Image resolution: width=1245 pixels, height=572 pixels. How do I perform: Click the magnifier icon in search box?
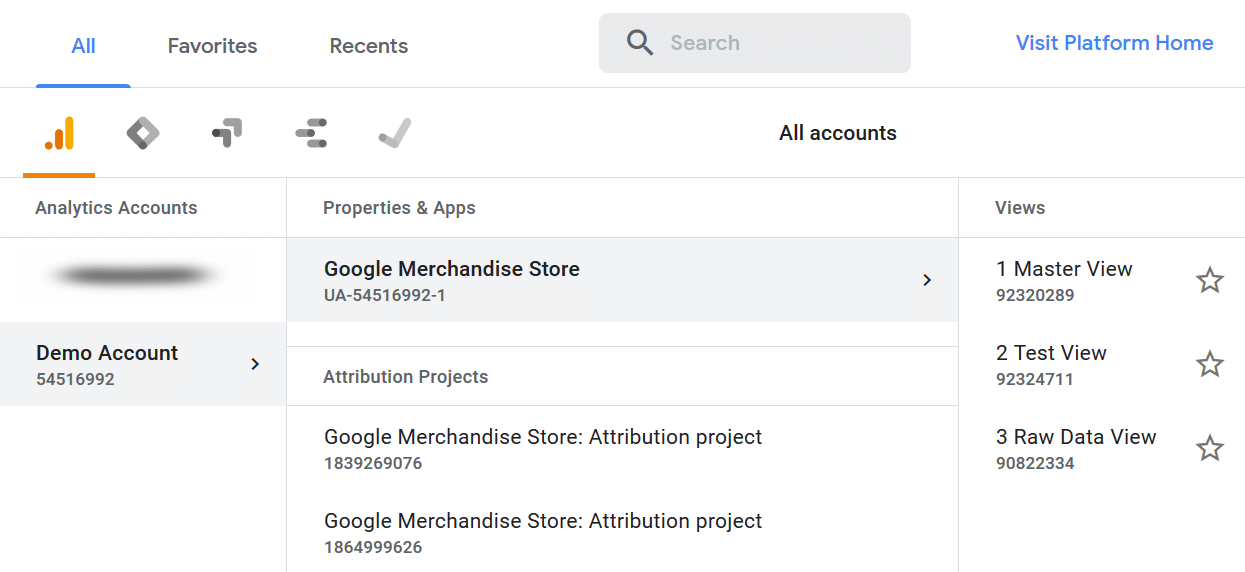[640, 43]
